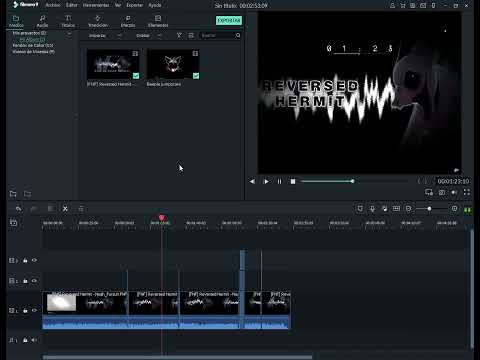Open the Medios tab
480x360 pixels.
(16, 21)
